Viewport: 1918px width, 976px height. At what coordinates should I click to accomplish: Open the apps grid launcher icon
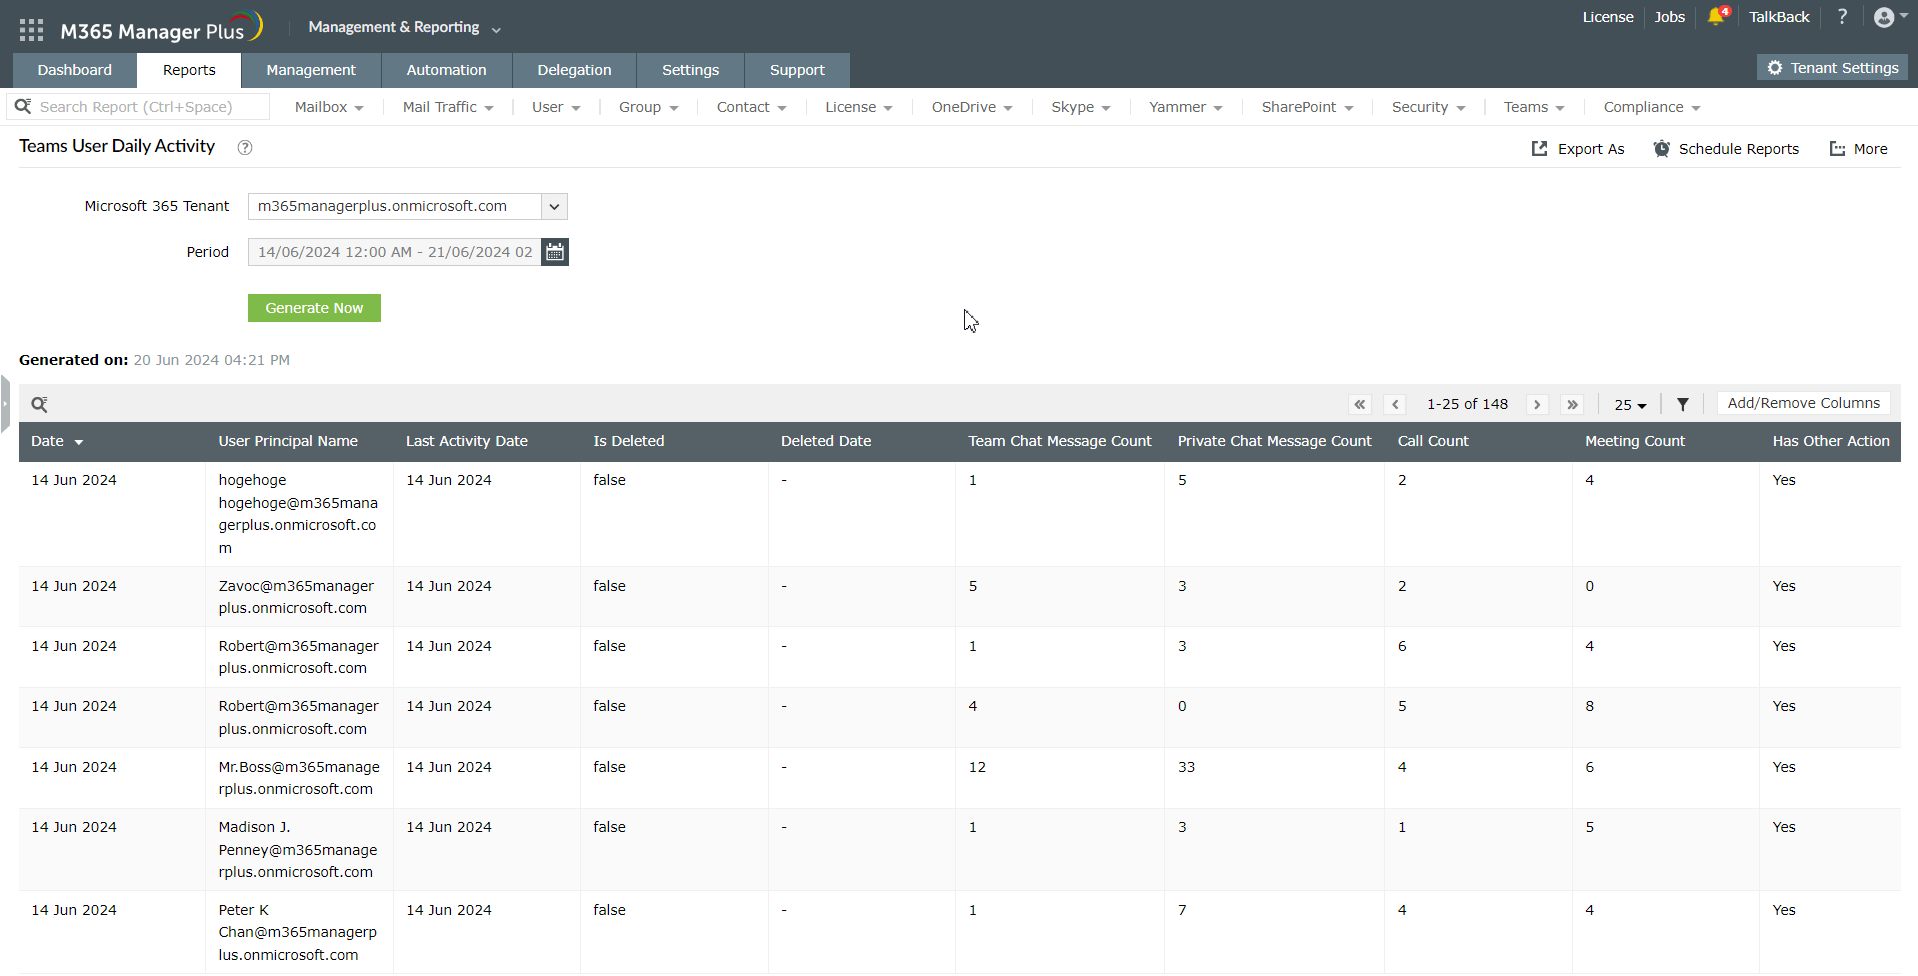point(31,30)
